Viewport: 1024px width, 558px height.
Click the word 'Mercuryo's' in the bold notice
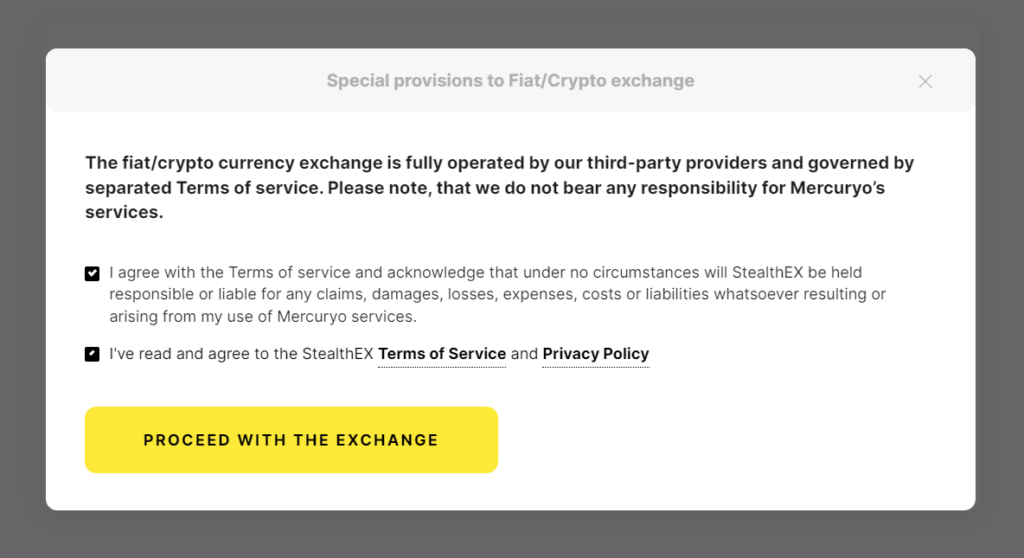[837, 188]
